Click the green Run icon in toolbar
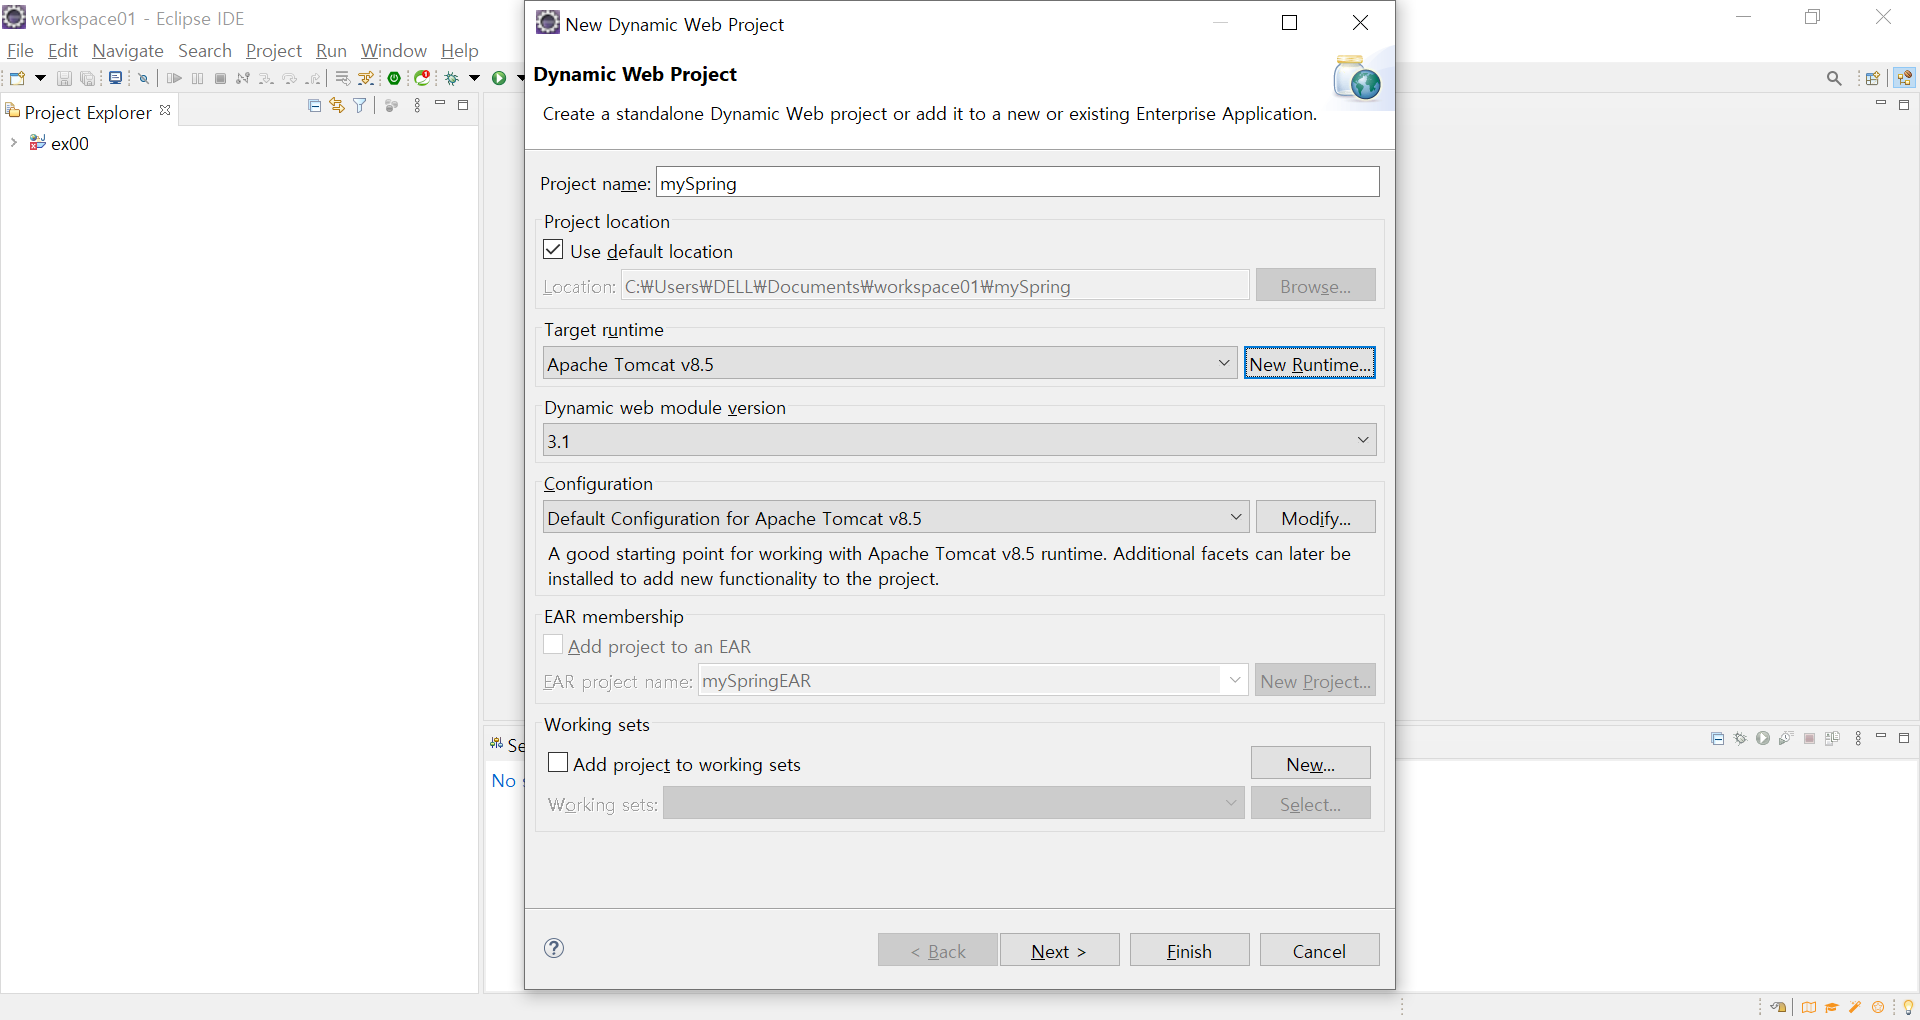Image resolution: width=1920 pixels, height=1020 pixels. tap(498, 78)
